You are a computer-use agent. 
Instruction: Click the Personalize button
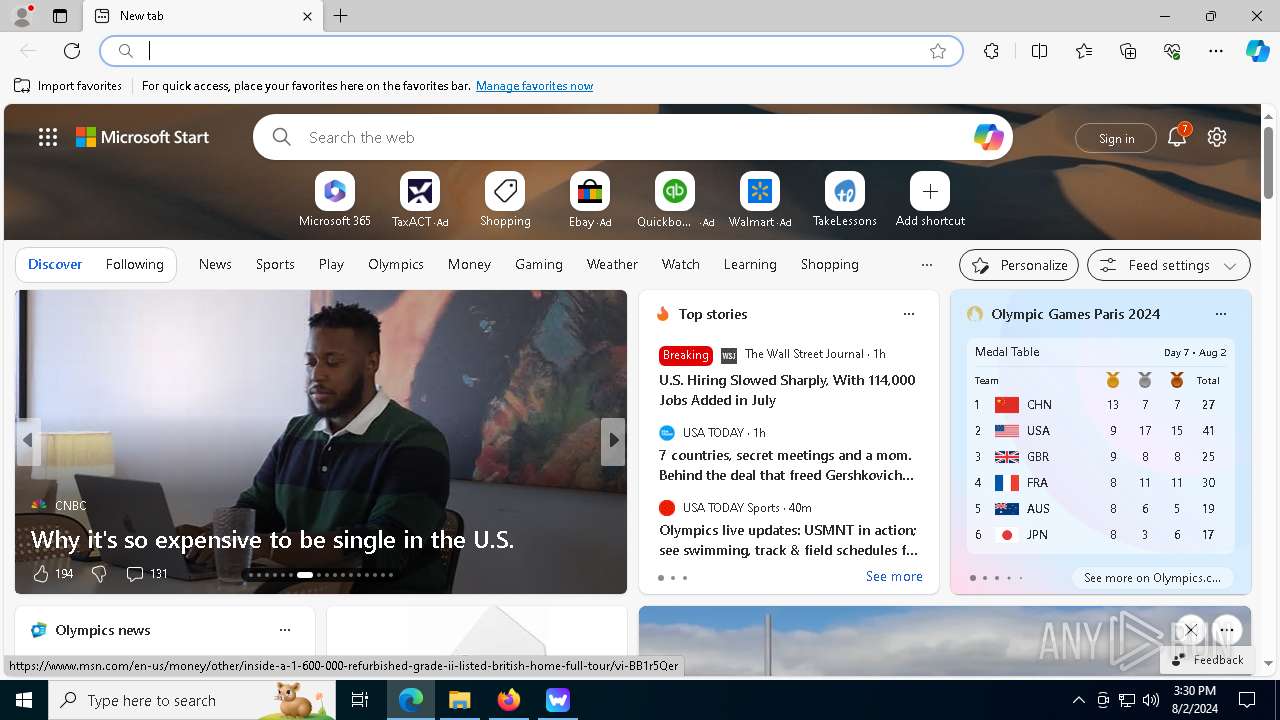tap(1019, 265)
